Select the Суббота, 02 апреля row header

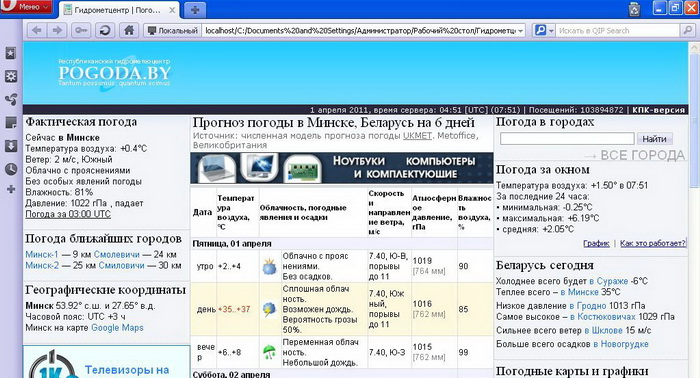point(231,374)
